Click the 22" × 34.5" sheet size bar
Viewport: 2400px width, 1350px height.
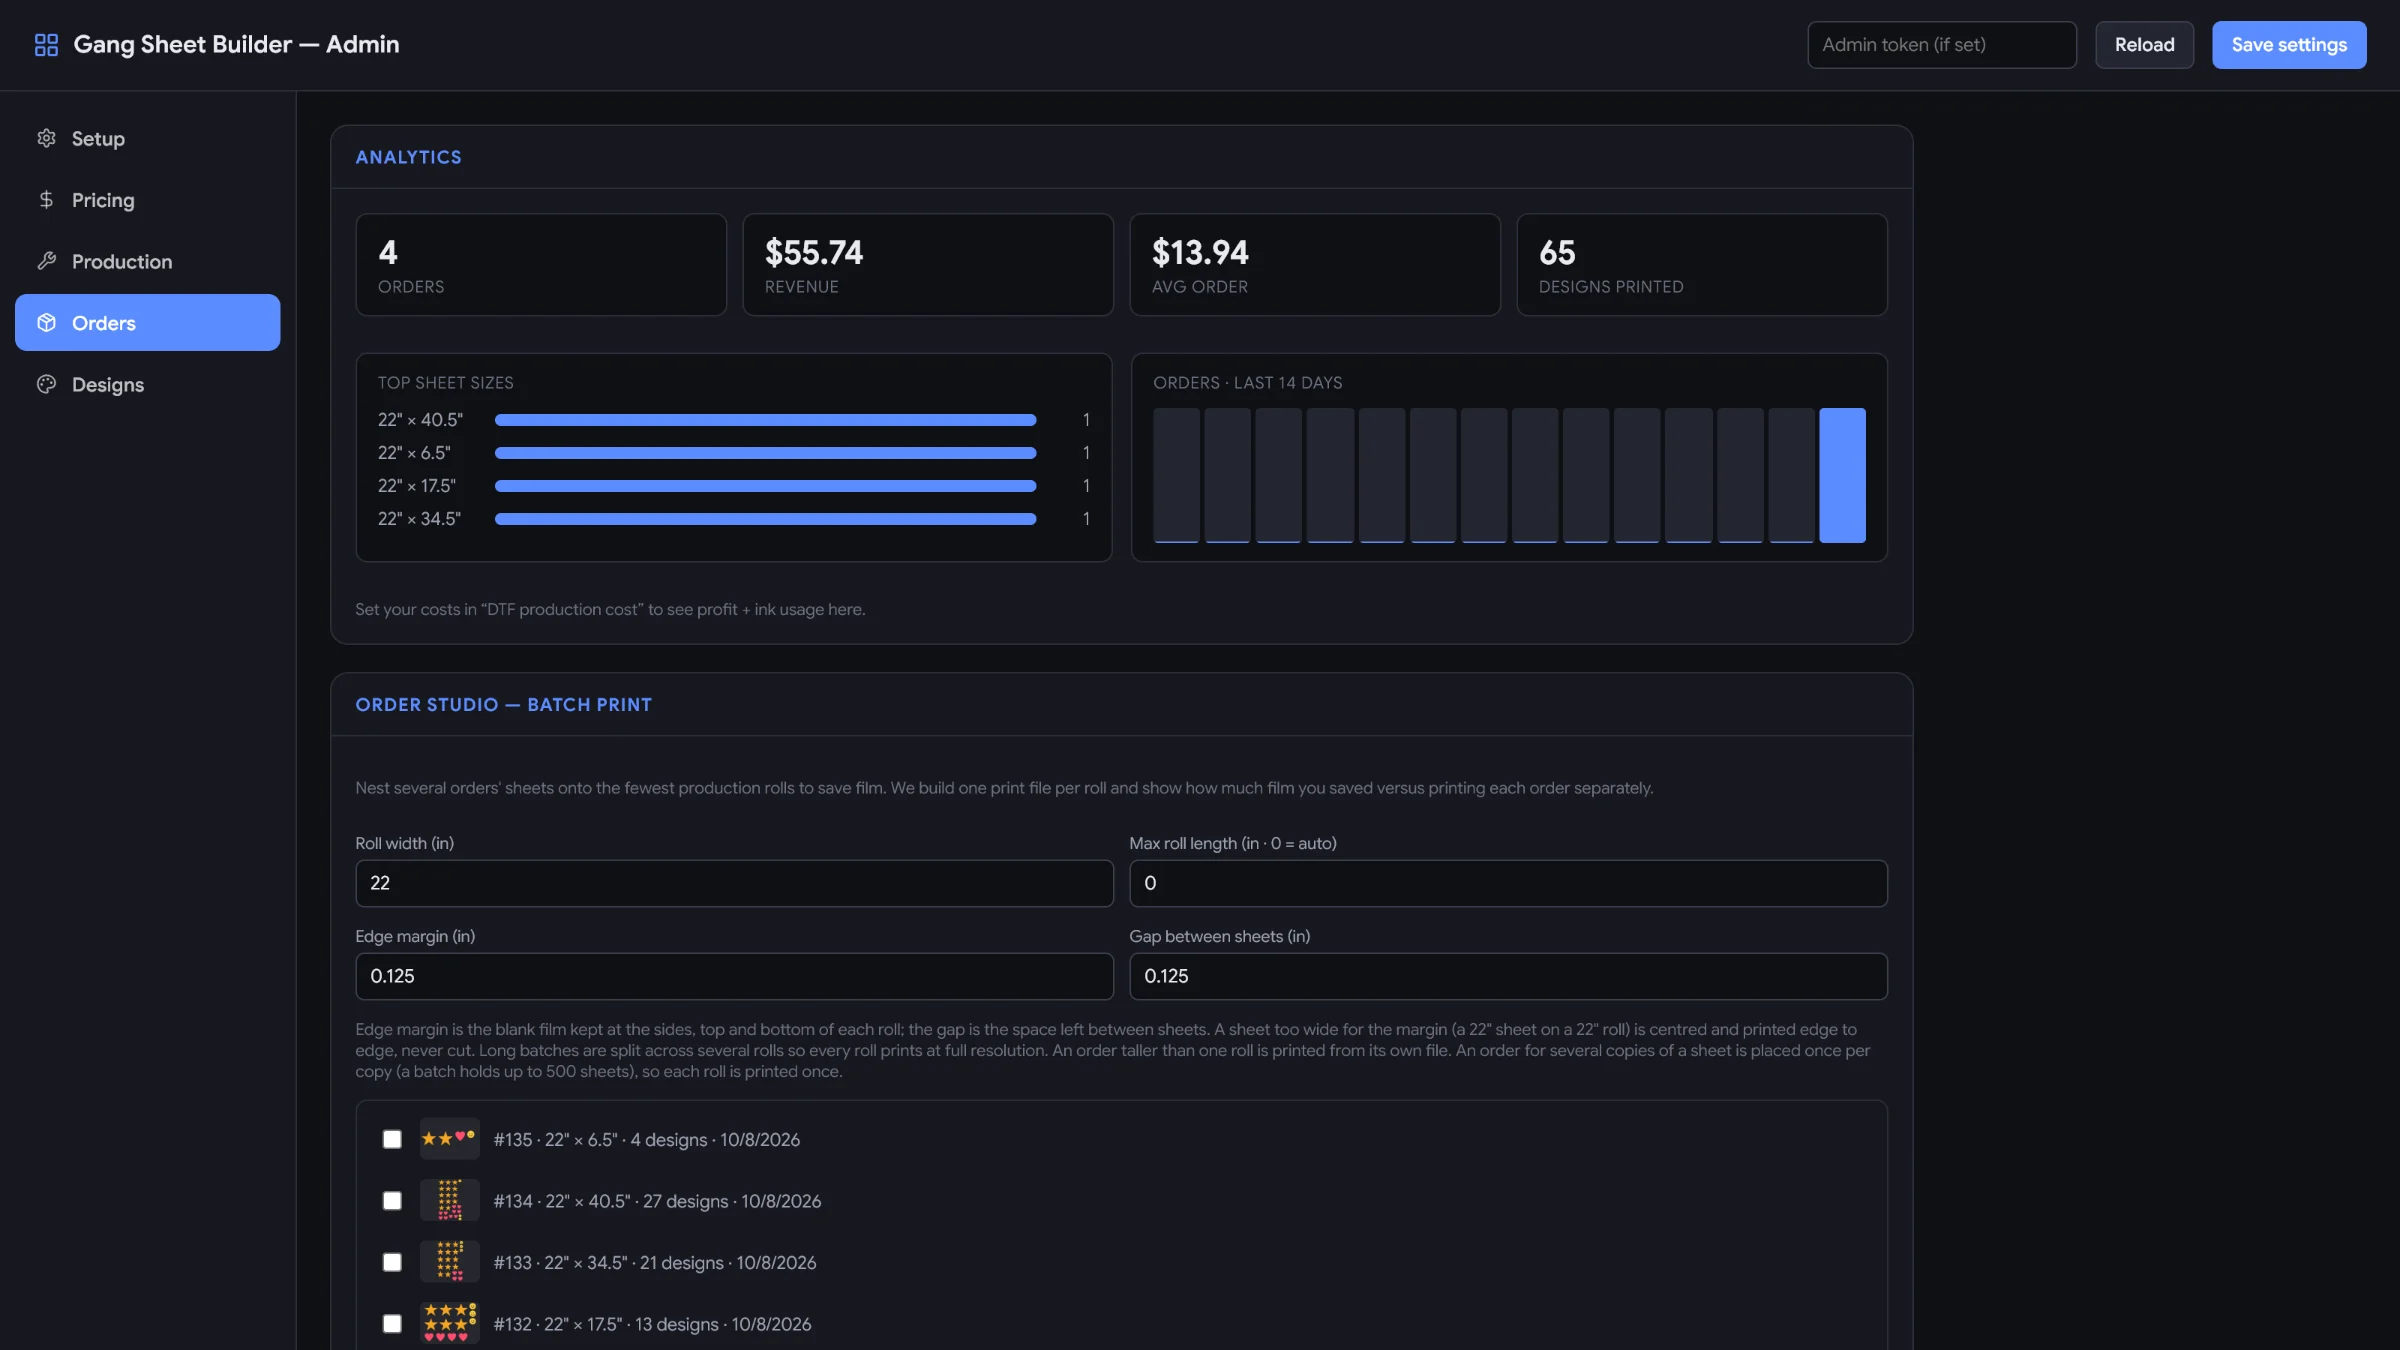point(765,519)
